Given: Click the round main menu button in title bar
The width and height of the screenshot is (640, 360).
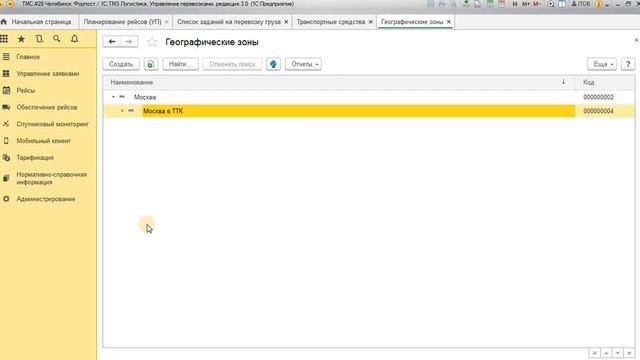Looking at the screenshot, I should [x=9, y=4].
